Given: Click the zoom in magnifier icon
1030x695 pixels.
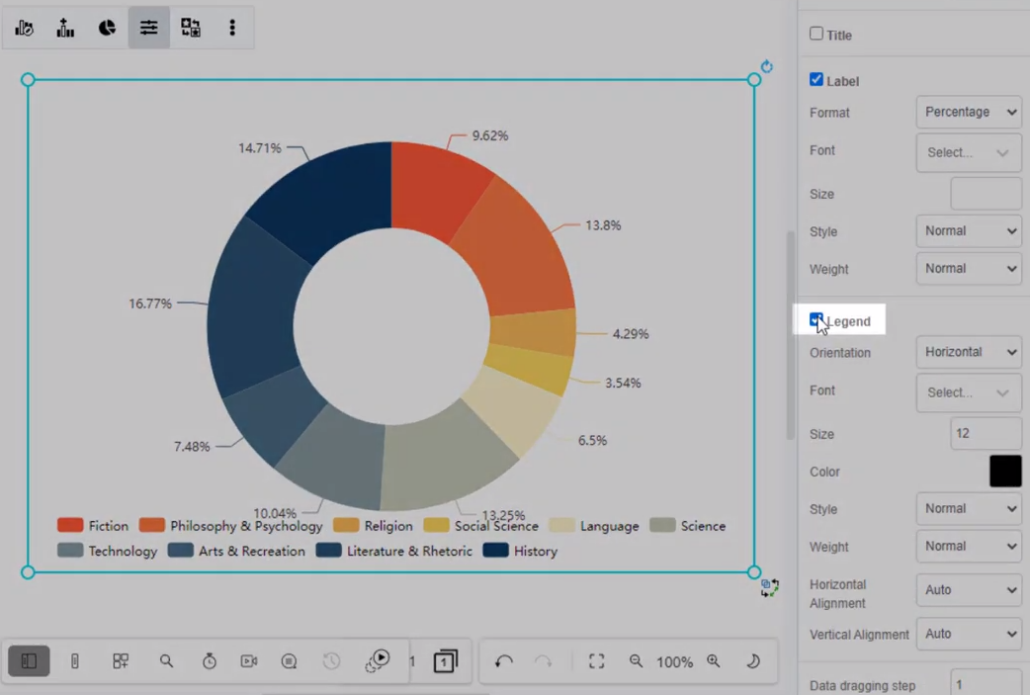Looking at the screenshot, I should 713,661.
